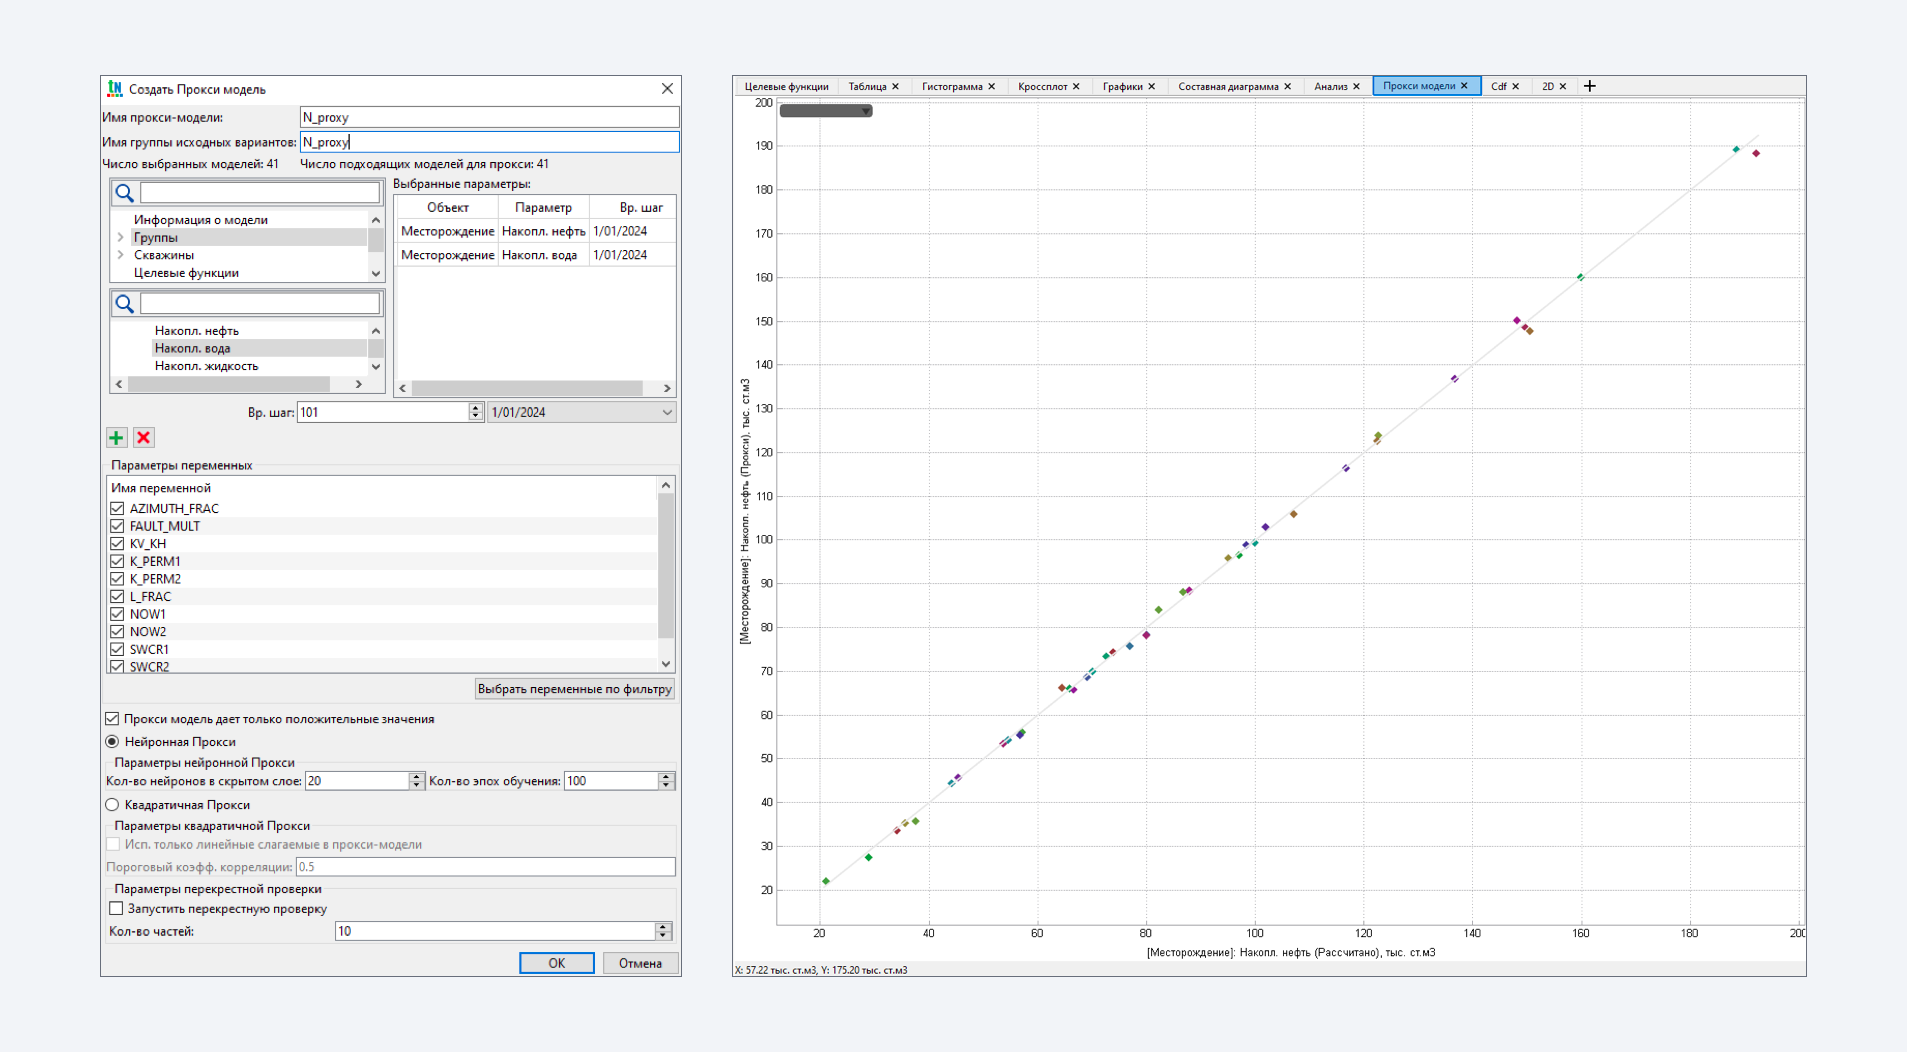Viewport: 1907px width, 1052px height.
Task: Close the Прокси модели tab
Action: coord(1464,86)
